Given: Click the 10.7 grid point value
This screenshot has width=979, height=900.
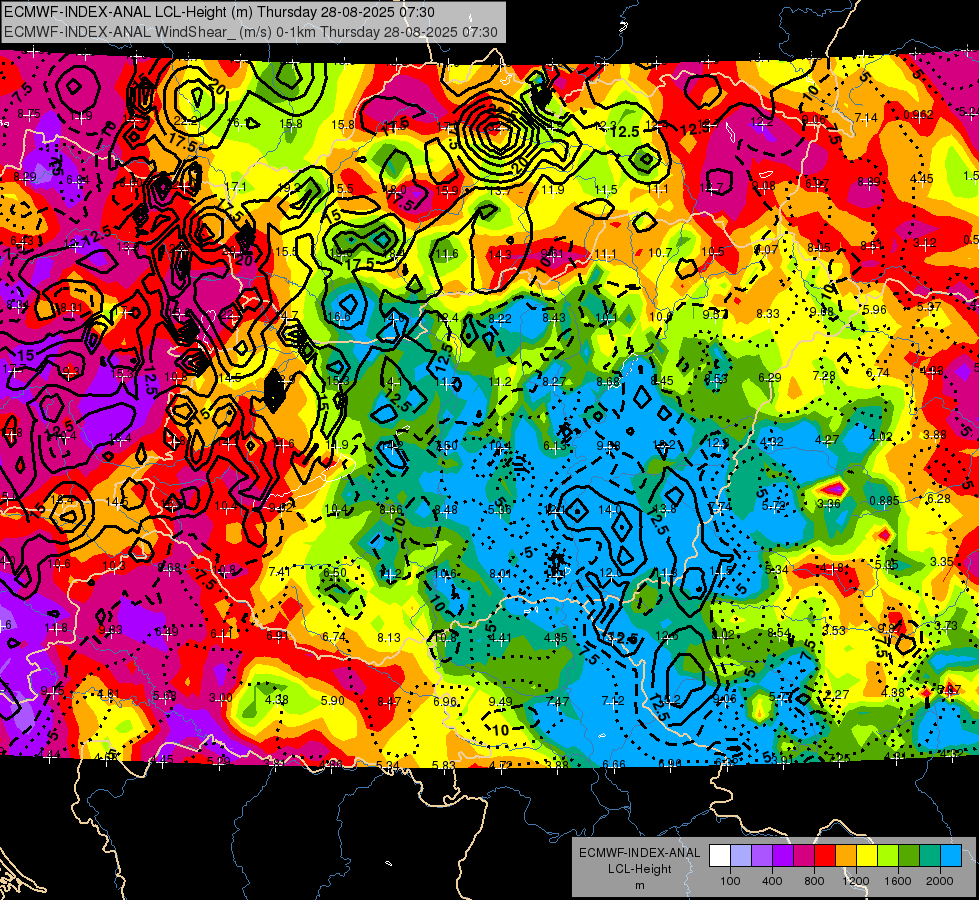Looking at the screenshot, I should click(x=660, y=252).
